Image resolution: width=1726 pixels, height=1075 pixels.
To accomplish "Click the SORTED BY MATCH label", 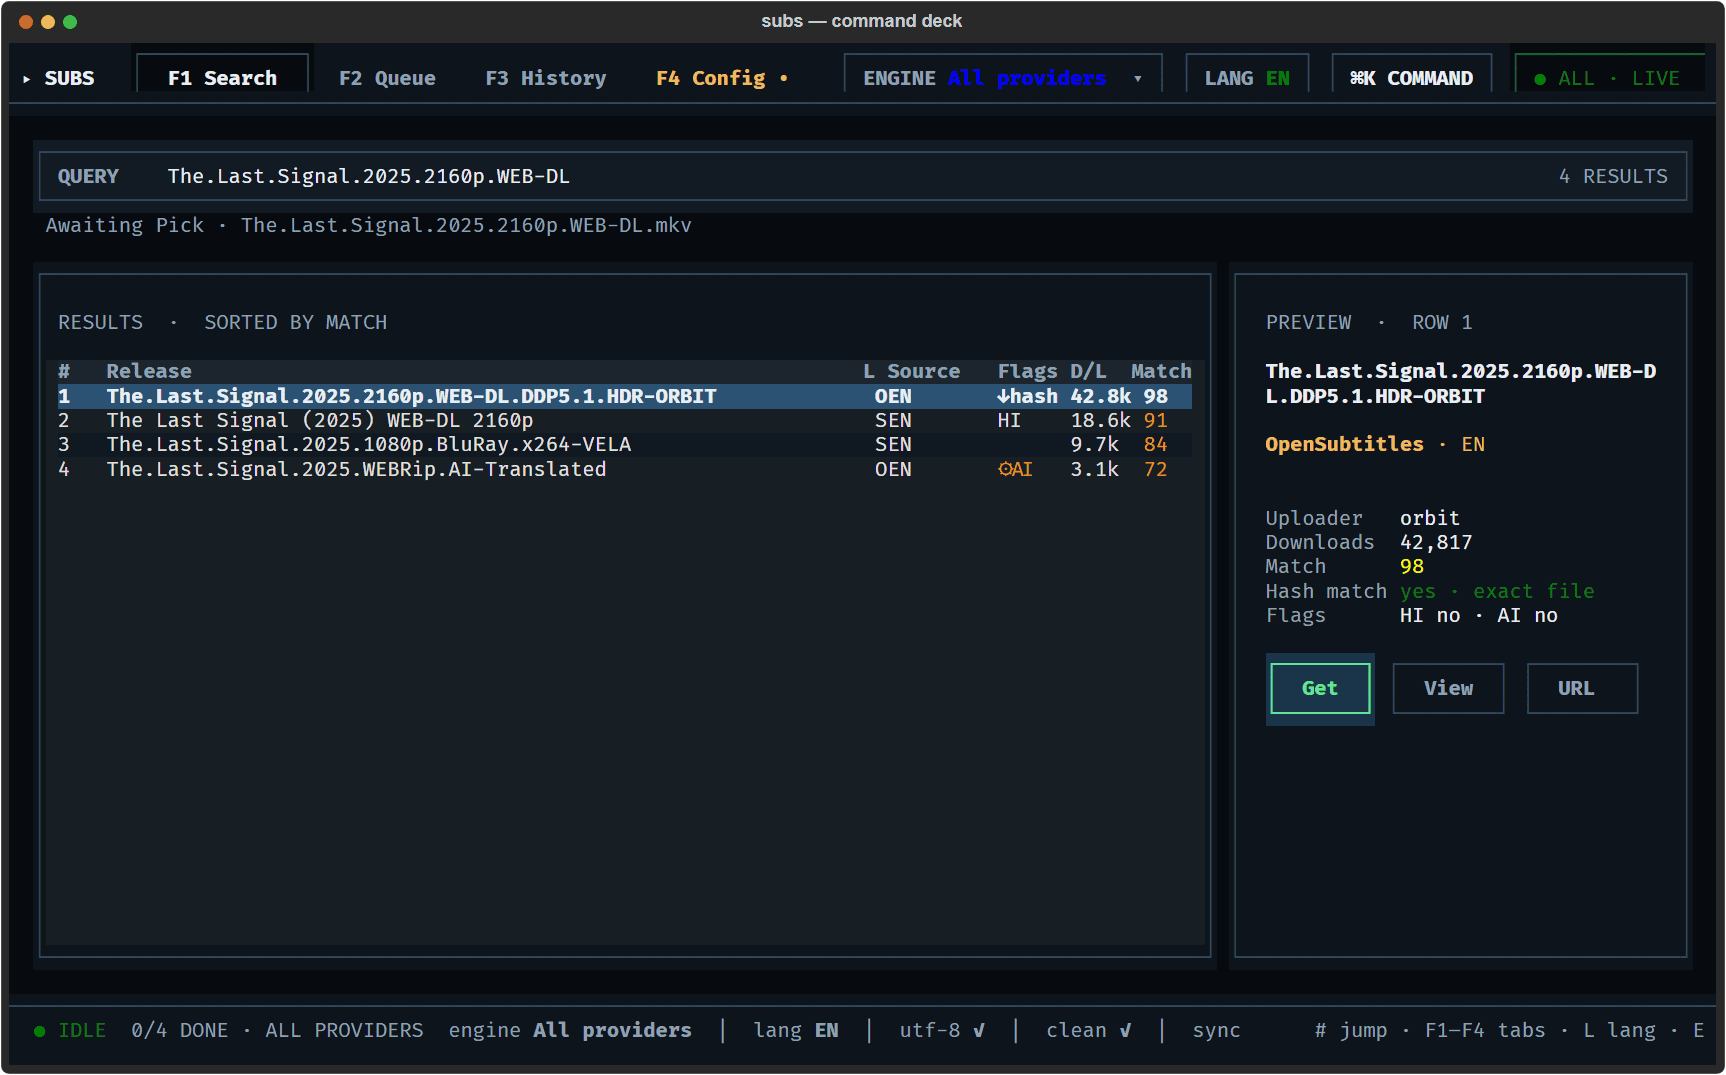I will pos(295,322).
